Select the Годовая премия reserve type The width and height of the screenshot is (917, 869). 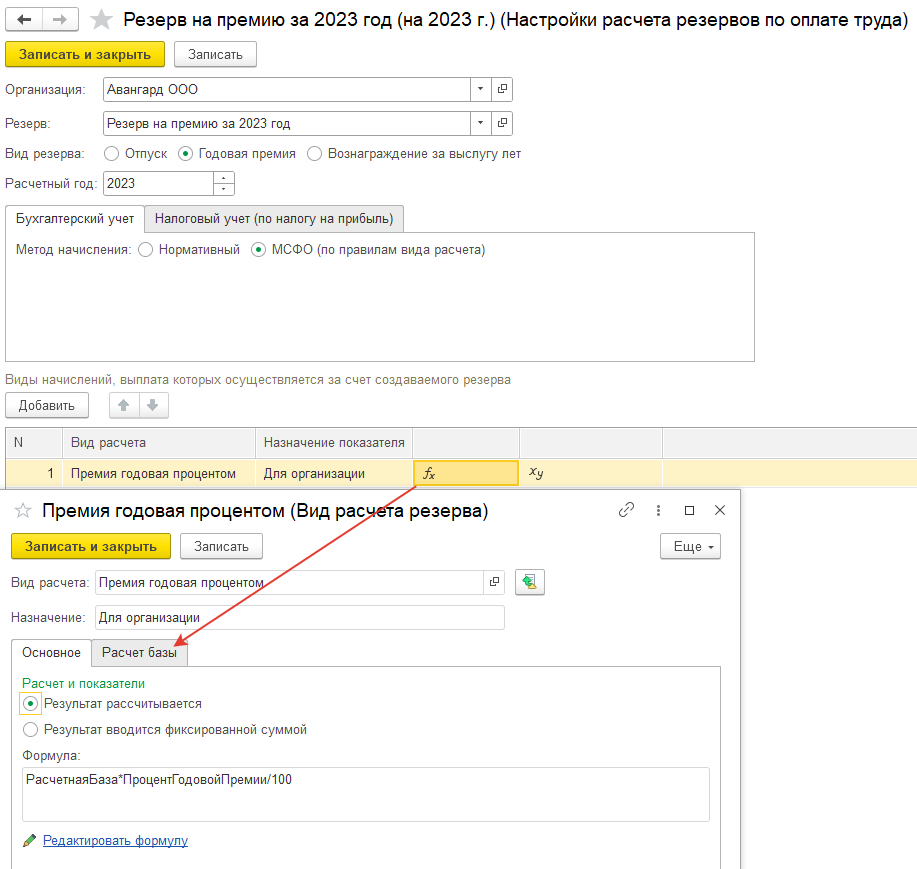point(185,154)
